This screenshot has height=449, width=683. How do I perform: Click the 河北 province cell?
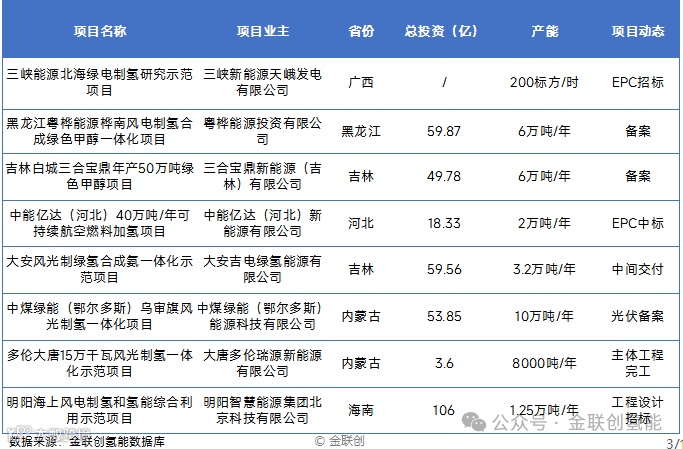pyautogui.click(x=361, y=223)
